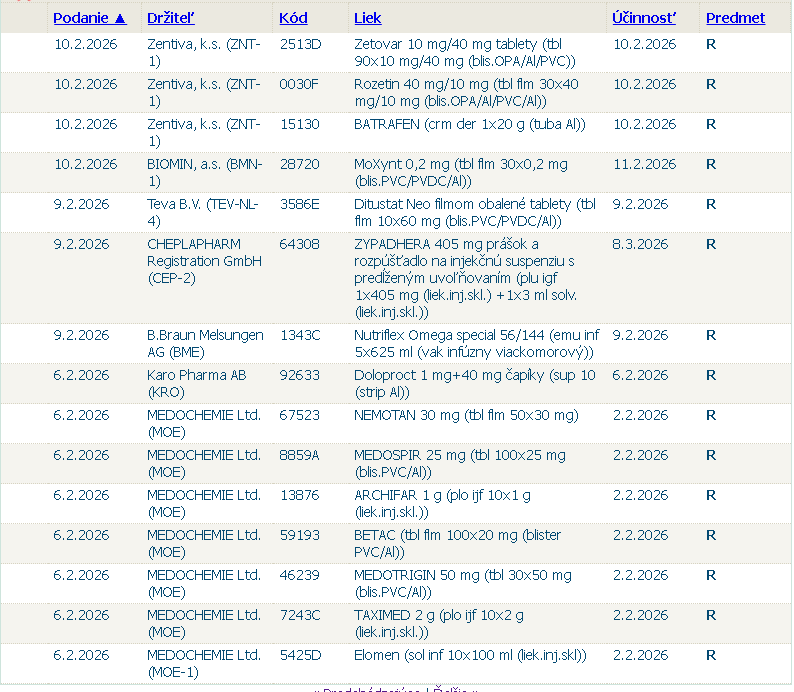The height and width of the screenshot is (692, 794).
Task: Select code 1343C cell
Action: pos(300,336)
